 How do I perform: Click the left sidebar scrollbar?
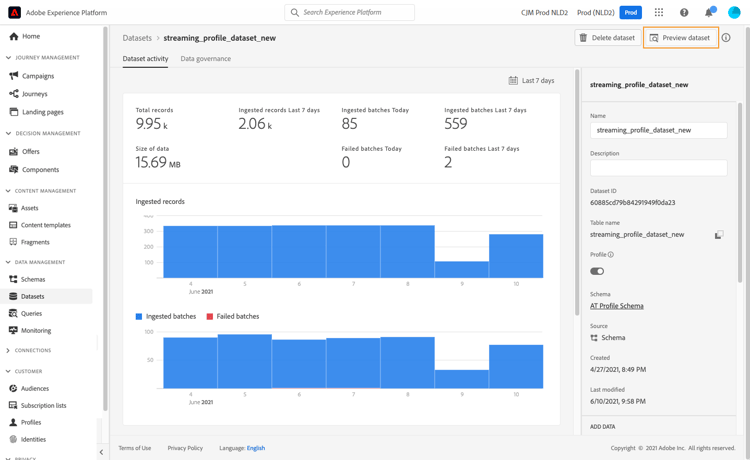105,218
